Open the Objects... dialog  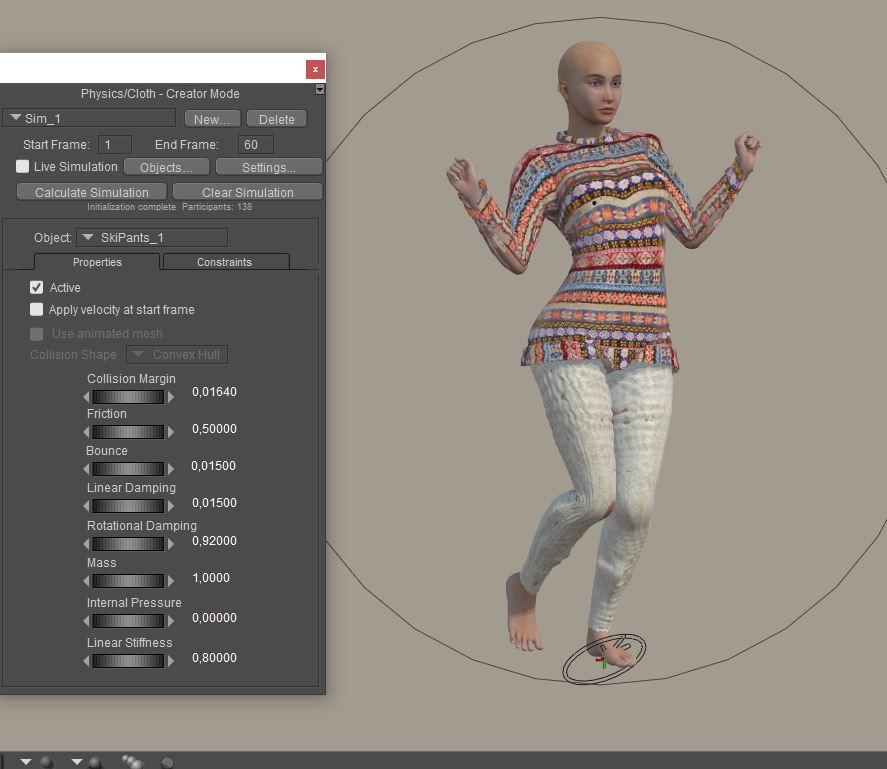166,167
